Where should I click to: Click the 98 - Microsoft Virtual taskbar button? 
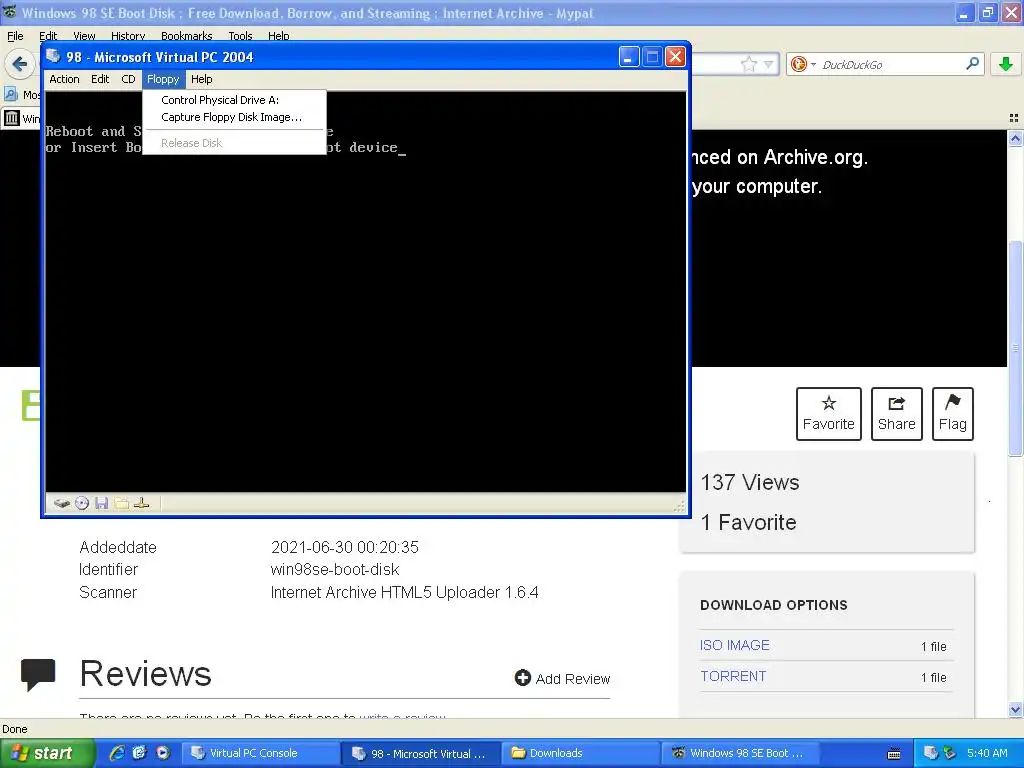[x=420, y=753]
